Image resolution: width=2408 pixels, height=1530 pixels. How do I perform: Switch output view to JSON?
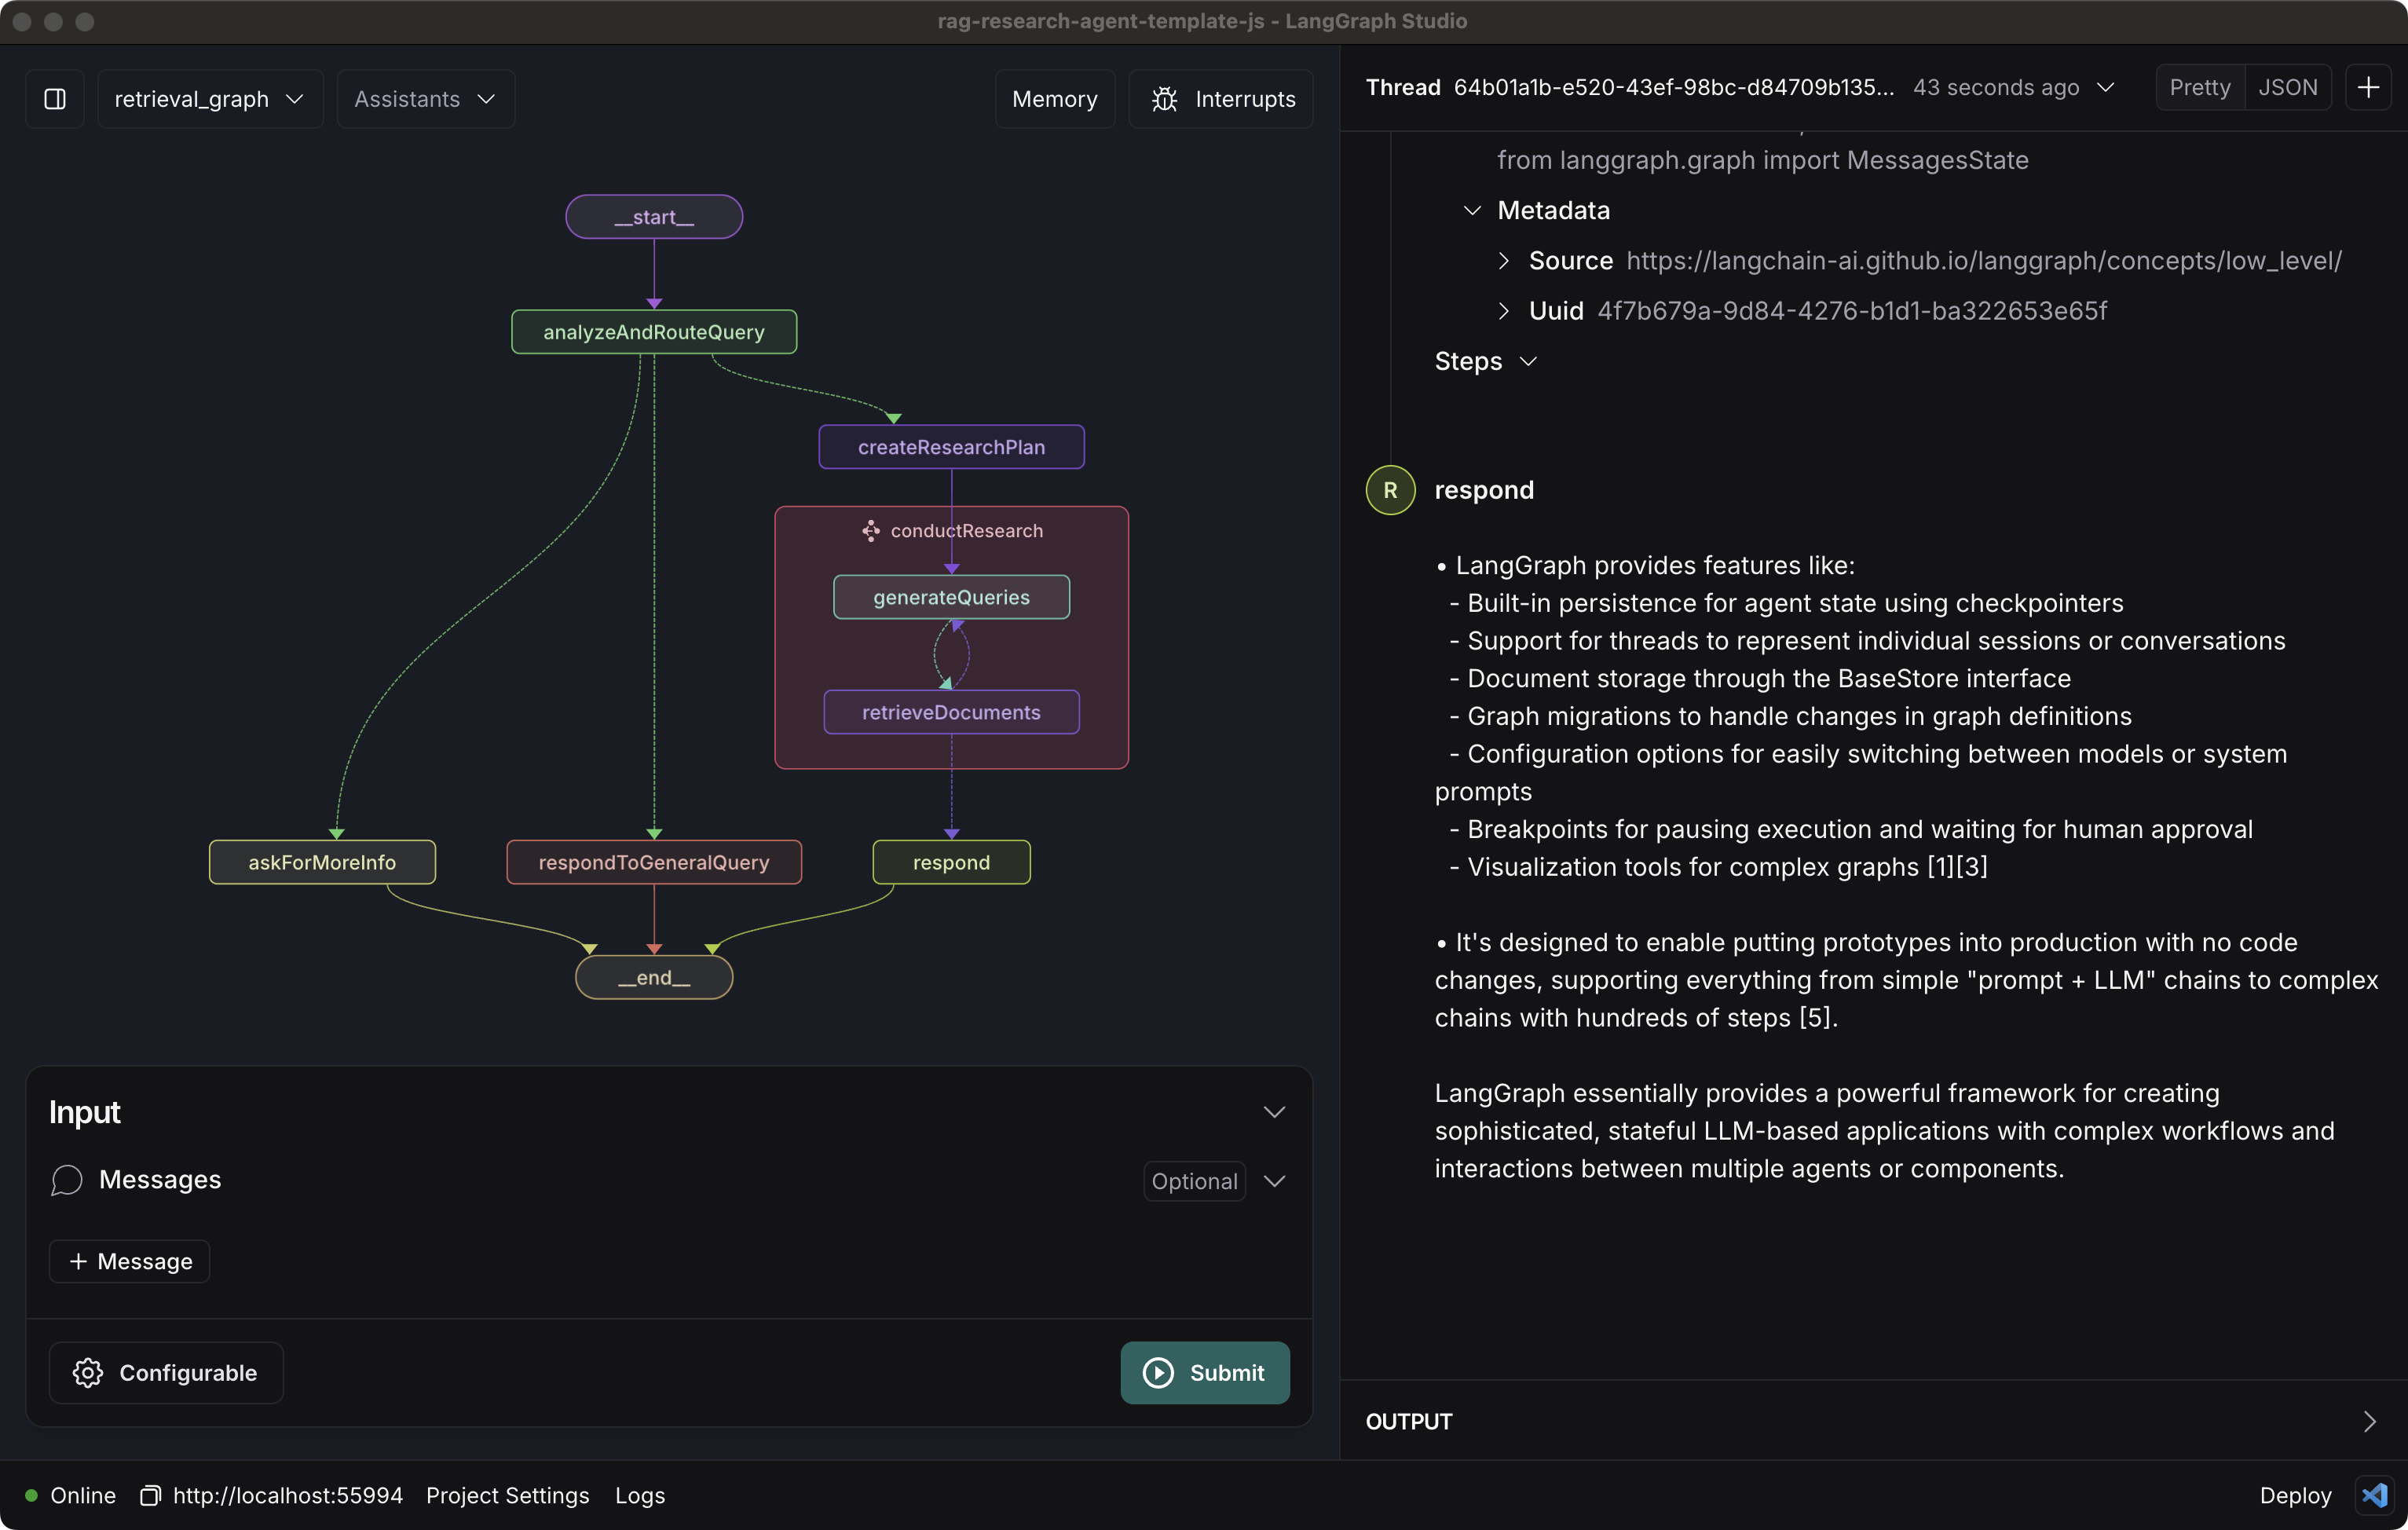point(2287,87)
